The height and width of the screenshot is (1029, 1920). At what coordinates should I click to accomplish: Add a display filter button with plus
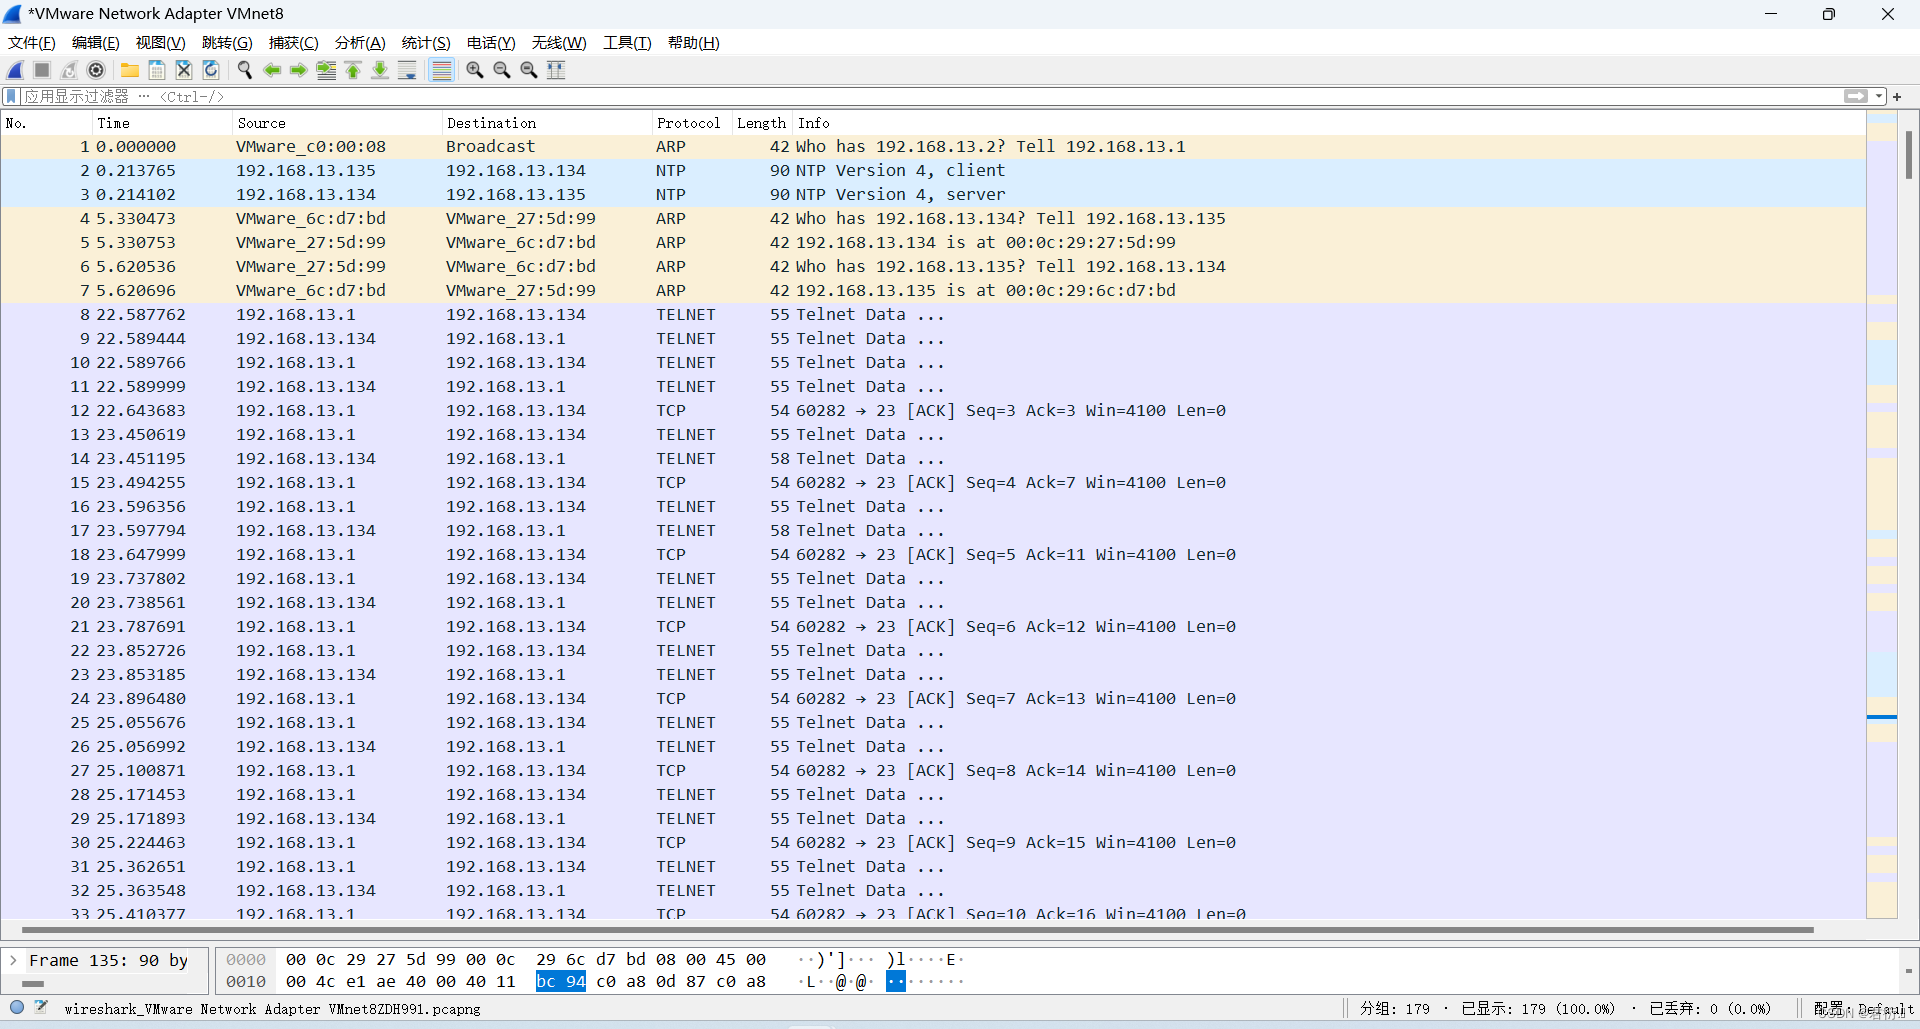1897,97
